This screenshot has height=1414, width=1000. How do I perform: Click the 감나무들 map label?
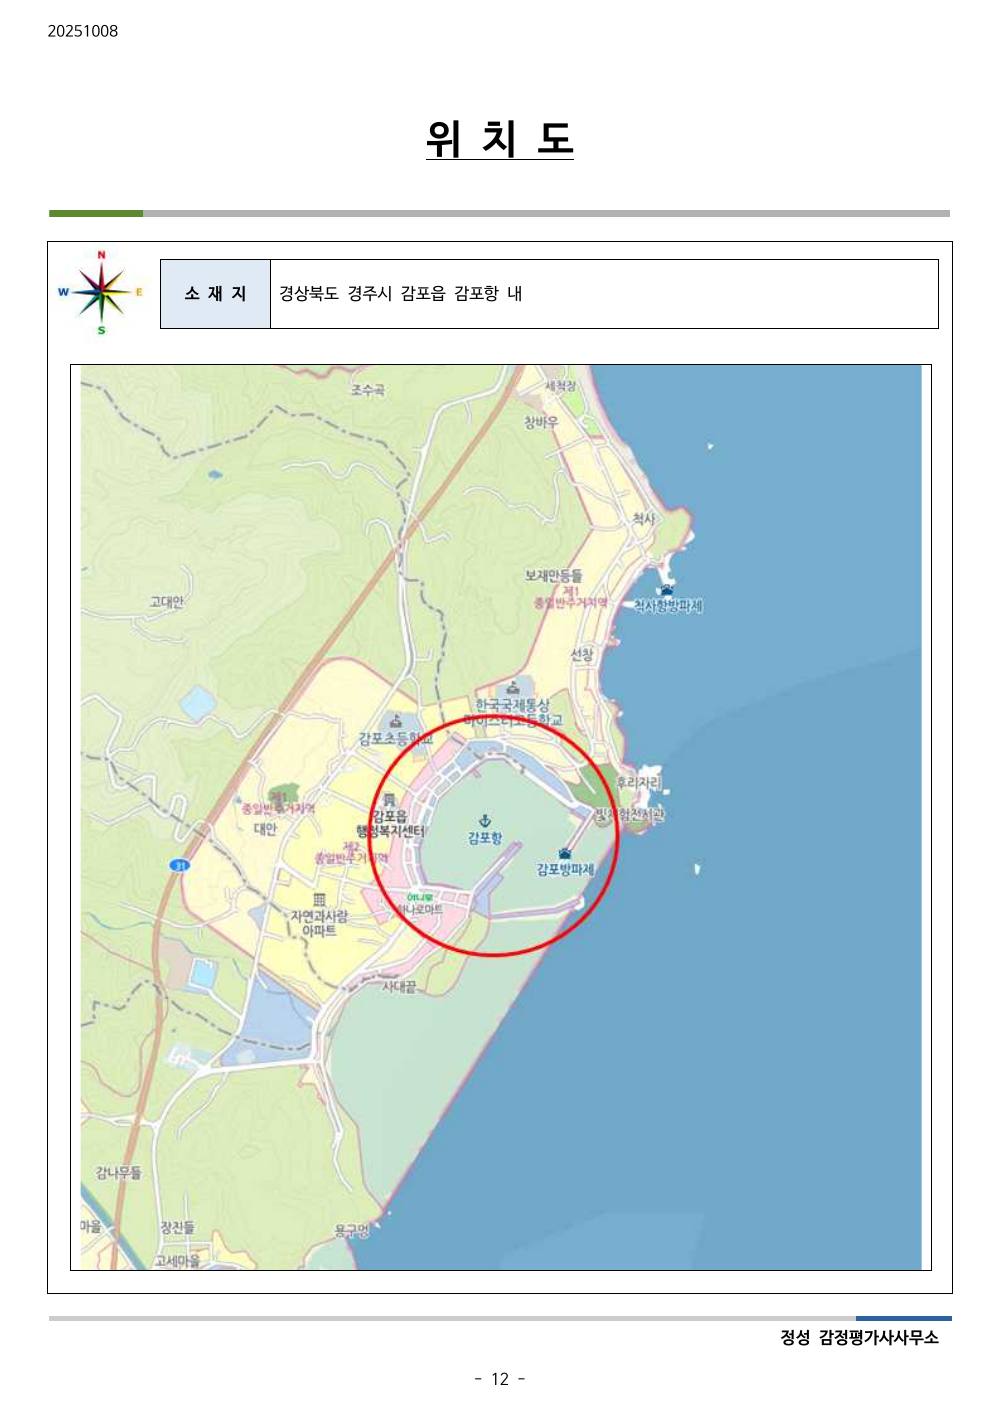[x=118, y=1173]
